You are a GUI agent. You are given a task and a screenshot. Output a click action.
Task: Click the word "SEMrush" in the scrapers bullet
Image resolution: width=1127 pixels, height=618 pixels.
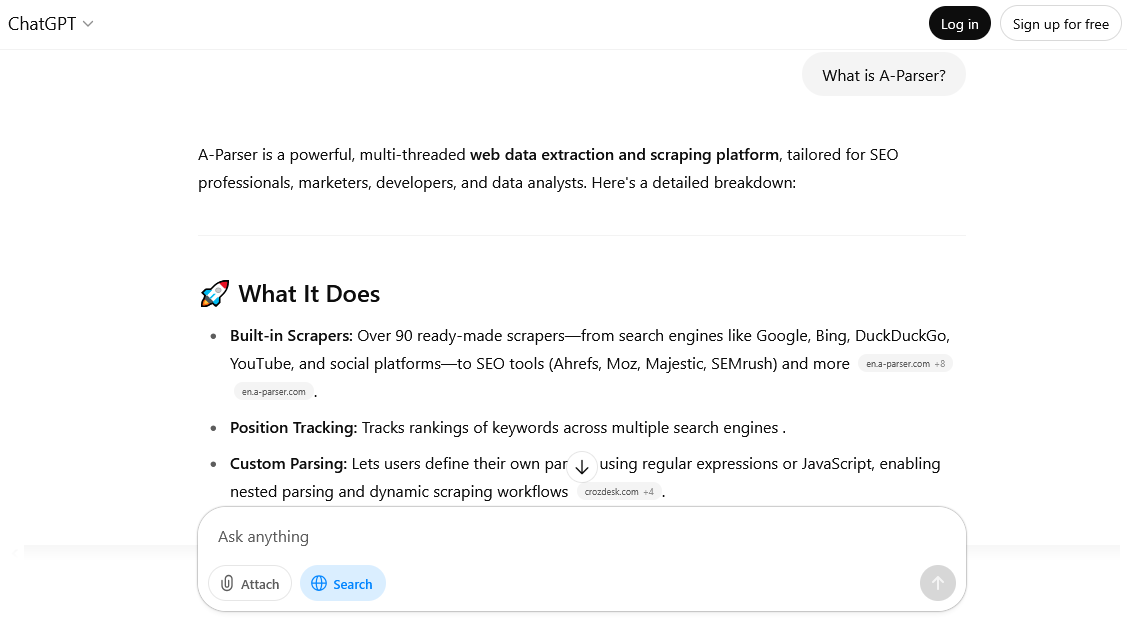click(743, 364)
